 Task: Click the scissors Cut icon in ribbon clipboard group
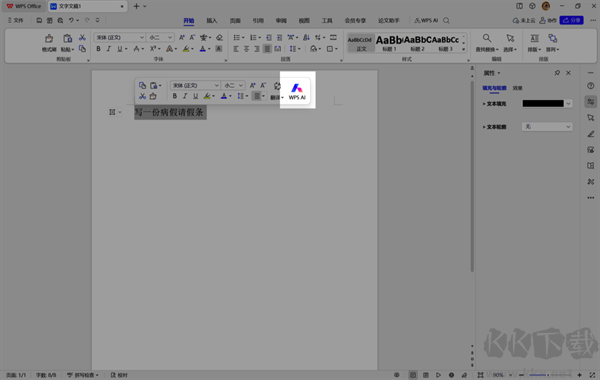(82, 38)
